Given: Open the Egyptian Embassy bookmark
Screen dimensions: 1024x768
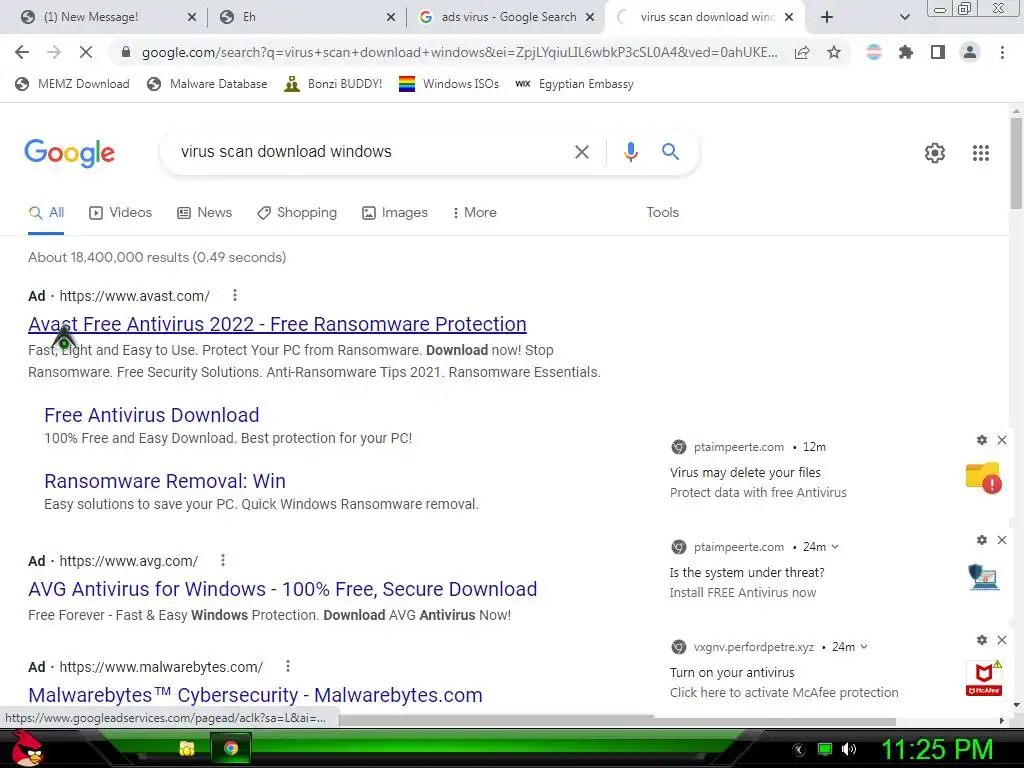Looking at the screenshot, I should pos(574,84).
